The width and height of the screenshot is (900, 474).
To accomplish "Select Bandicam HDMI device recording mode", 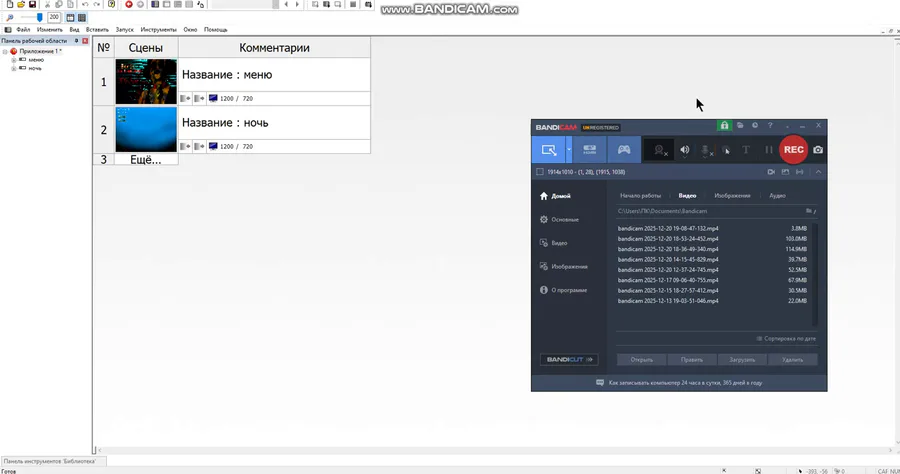I will pos(589,150).
